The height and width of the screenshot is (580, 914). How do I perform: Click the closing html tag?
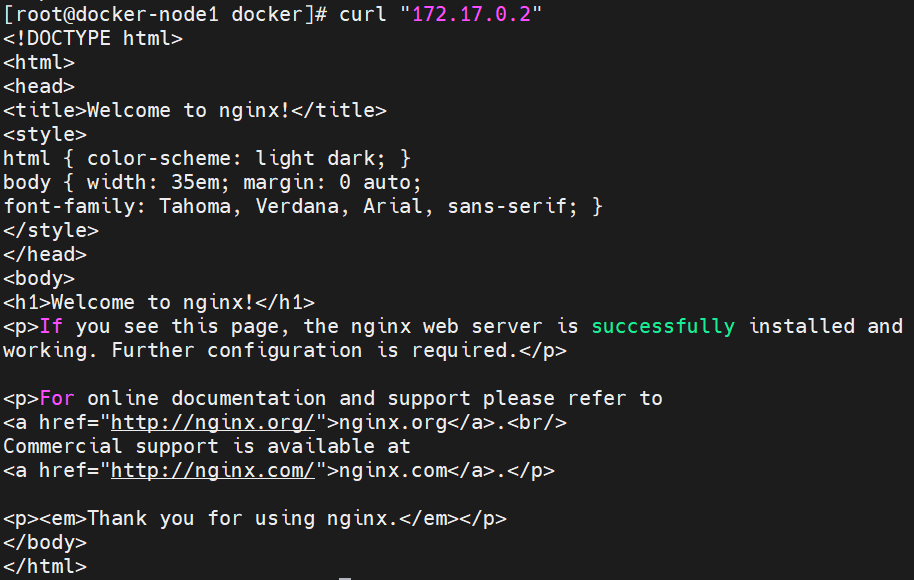point(45,566)
